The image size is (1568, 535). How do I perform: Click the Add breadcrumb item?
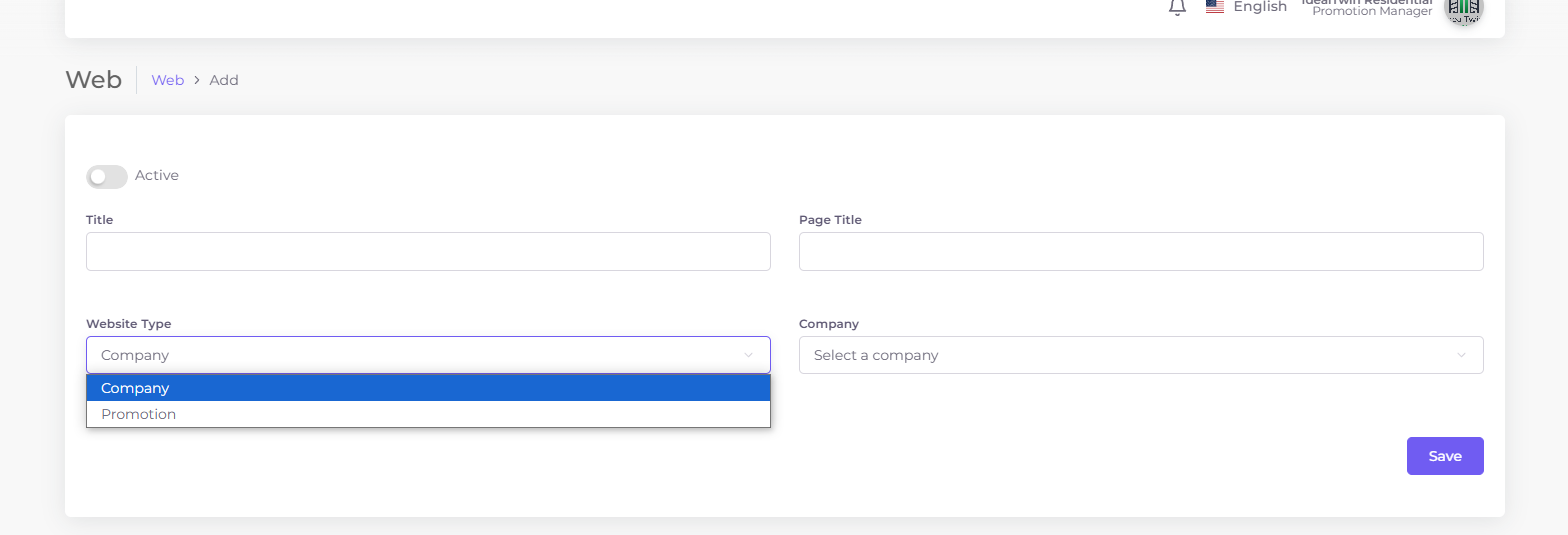tap(224, 80)
